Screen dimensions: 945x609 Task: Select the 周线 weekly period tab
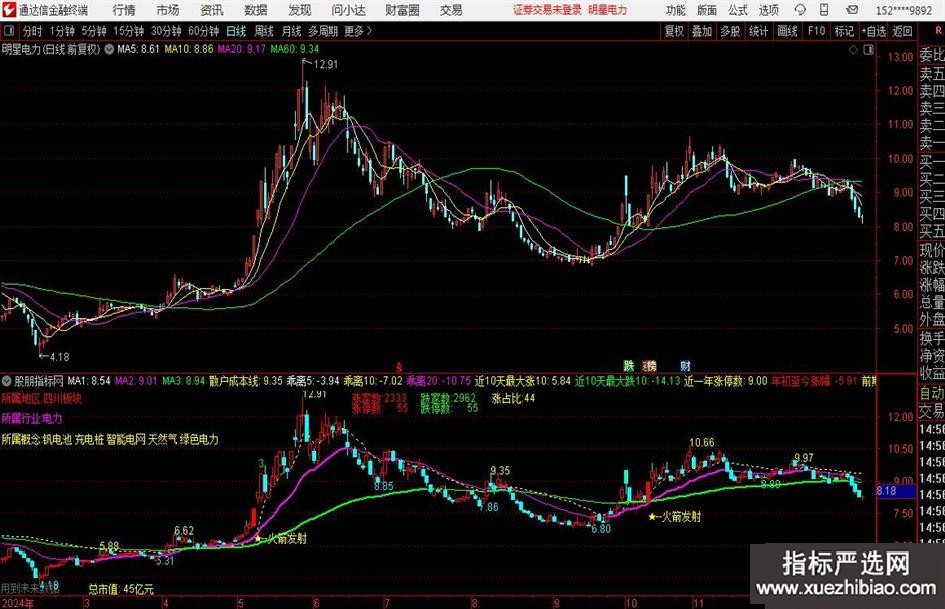264,31
